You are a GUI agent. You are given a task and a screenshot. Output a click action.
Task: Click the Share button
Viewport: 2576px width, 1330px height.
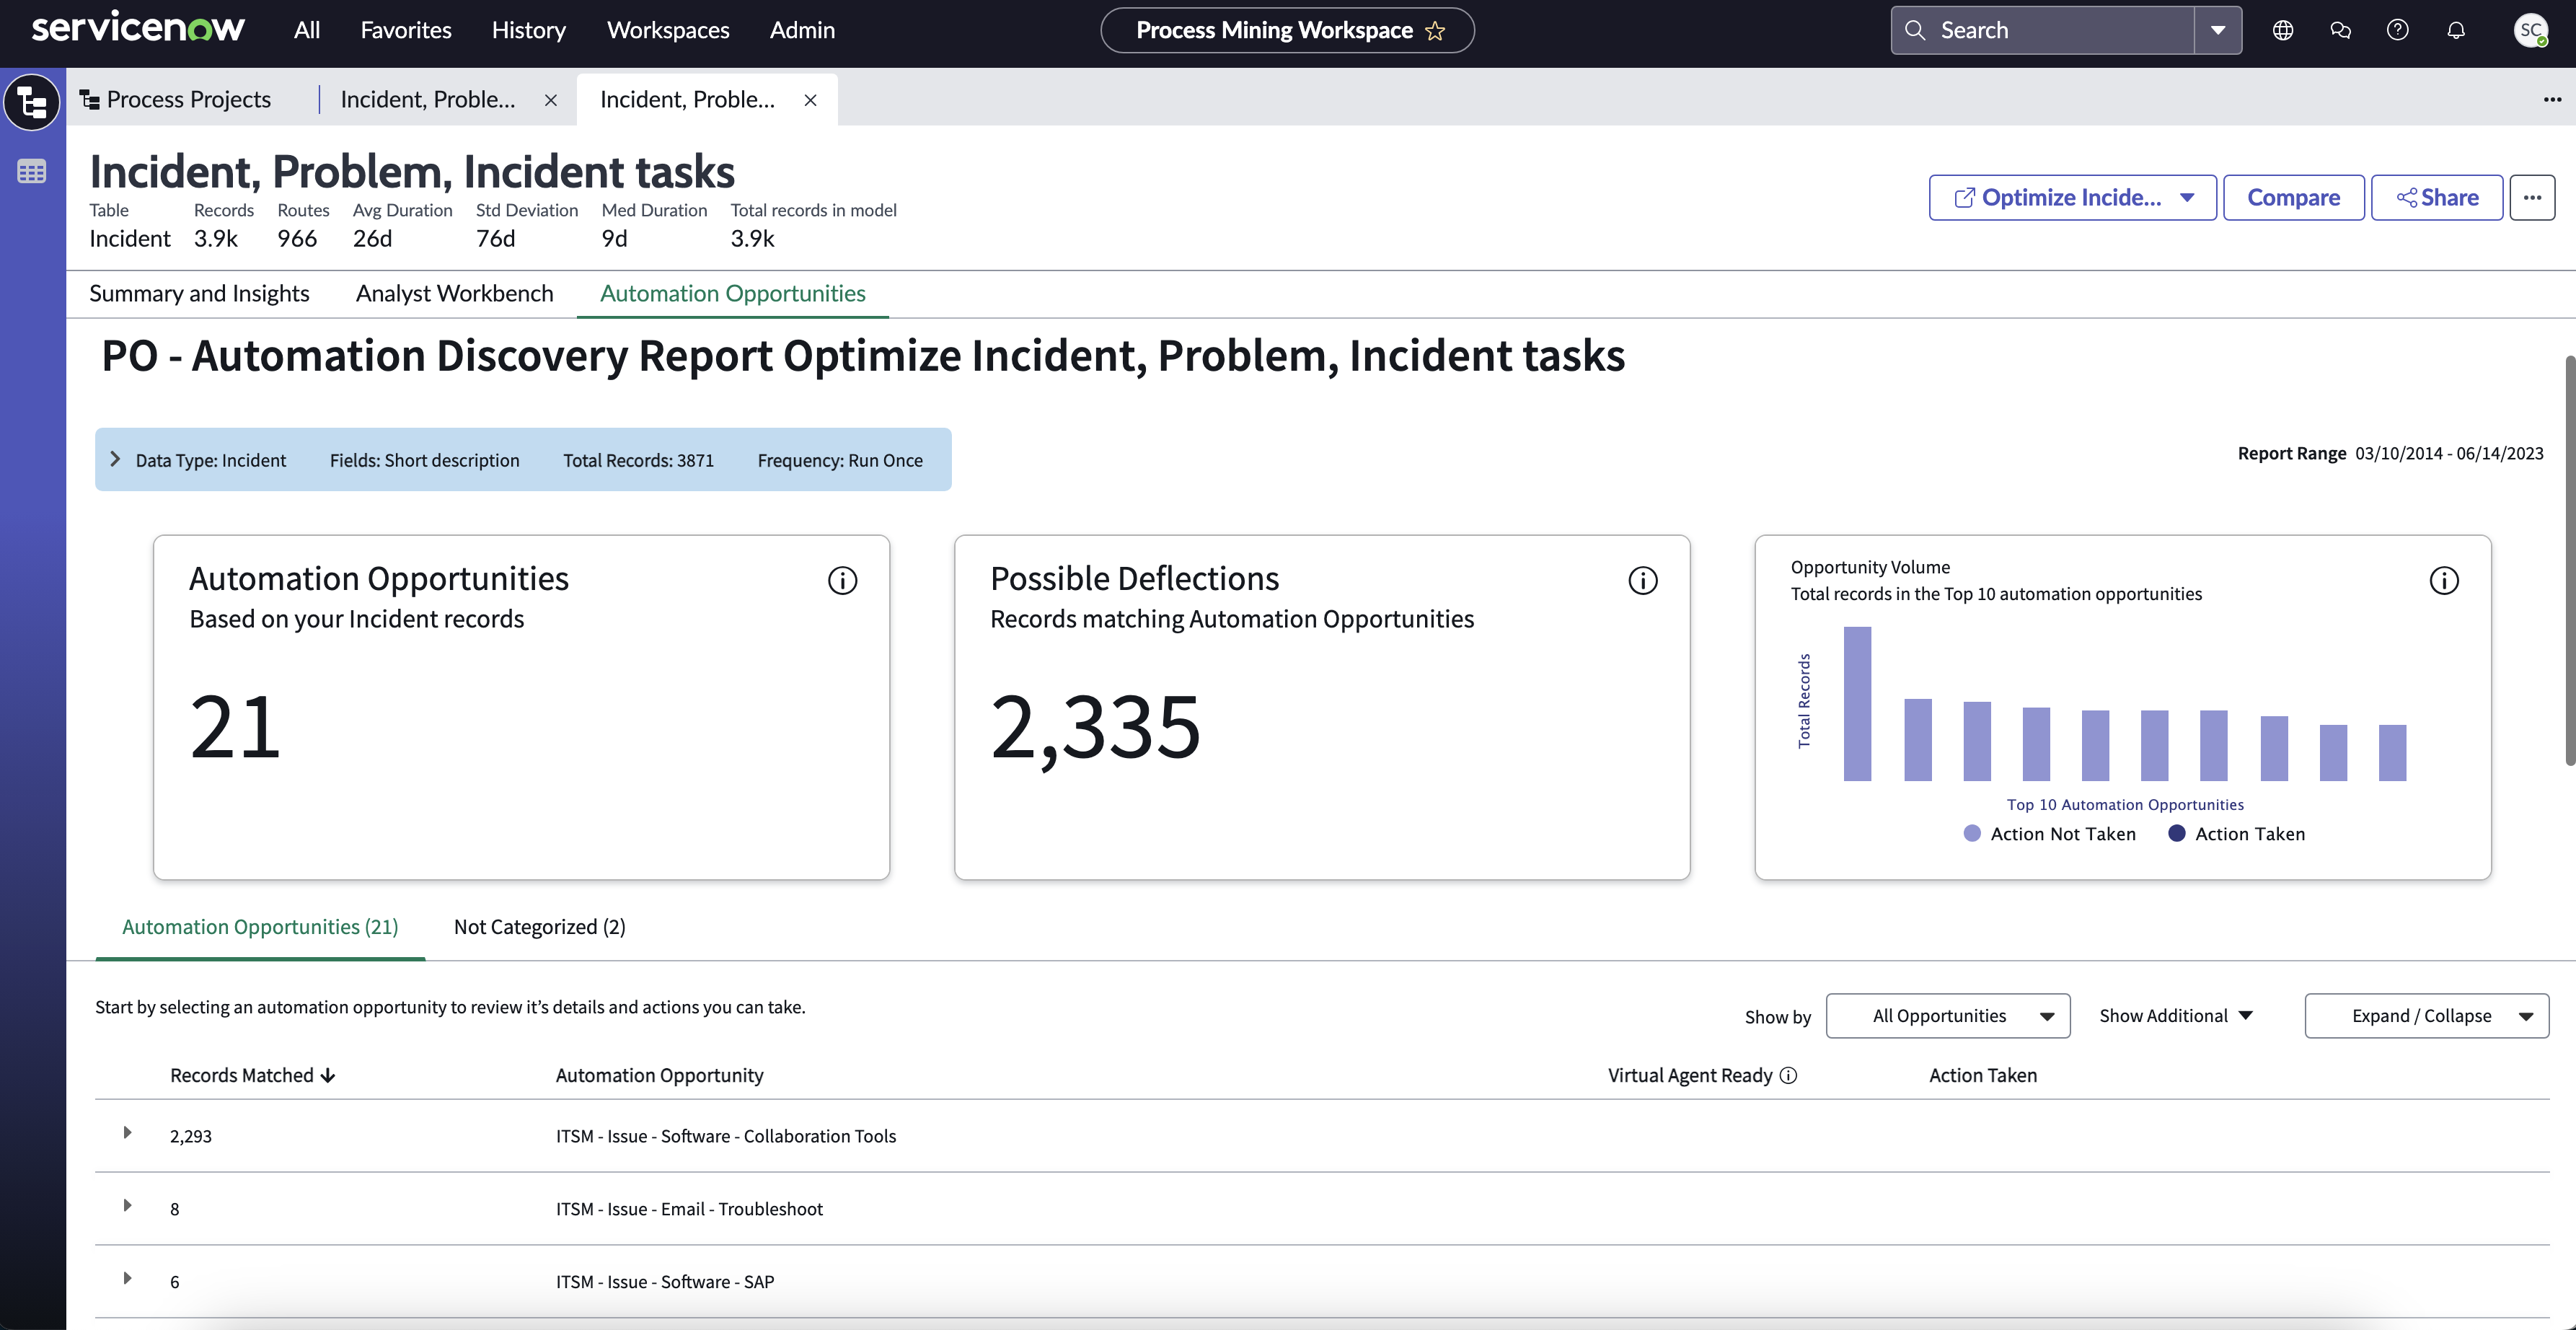coord(2437,197)
